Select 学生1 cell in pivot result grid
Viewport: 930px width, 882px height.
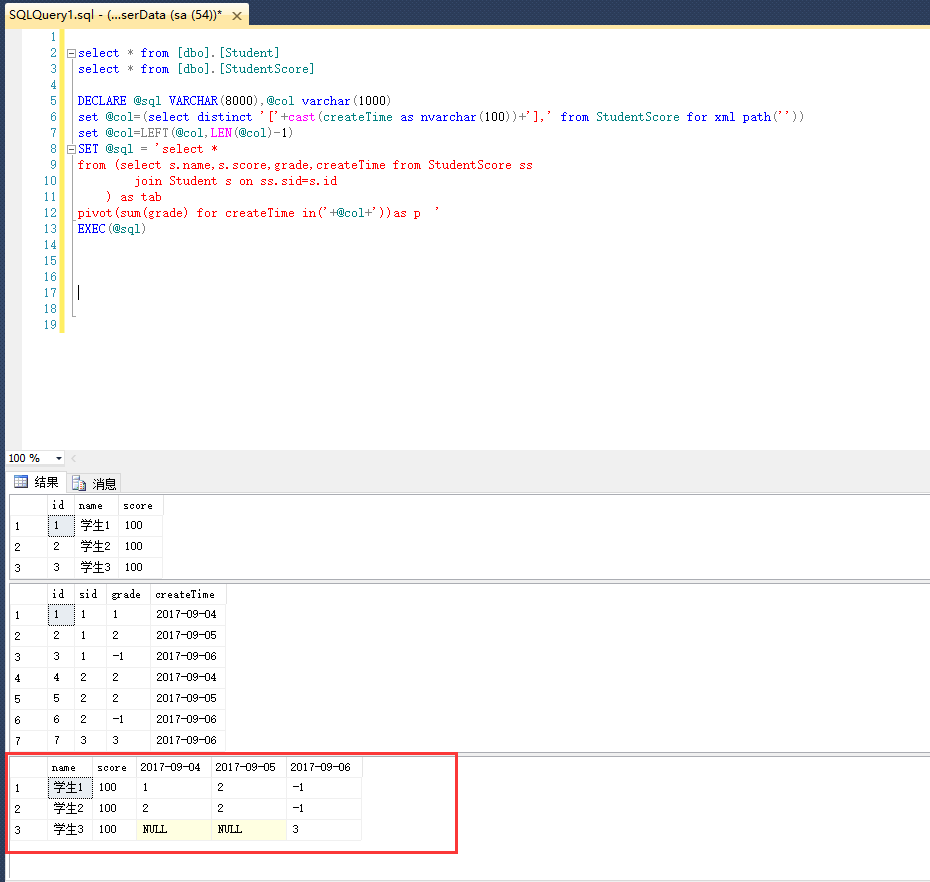tap(70, 788)
